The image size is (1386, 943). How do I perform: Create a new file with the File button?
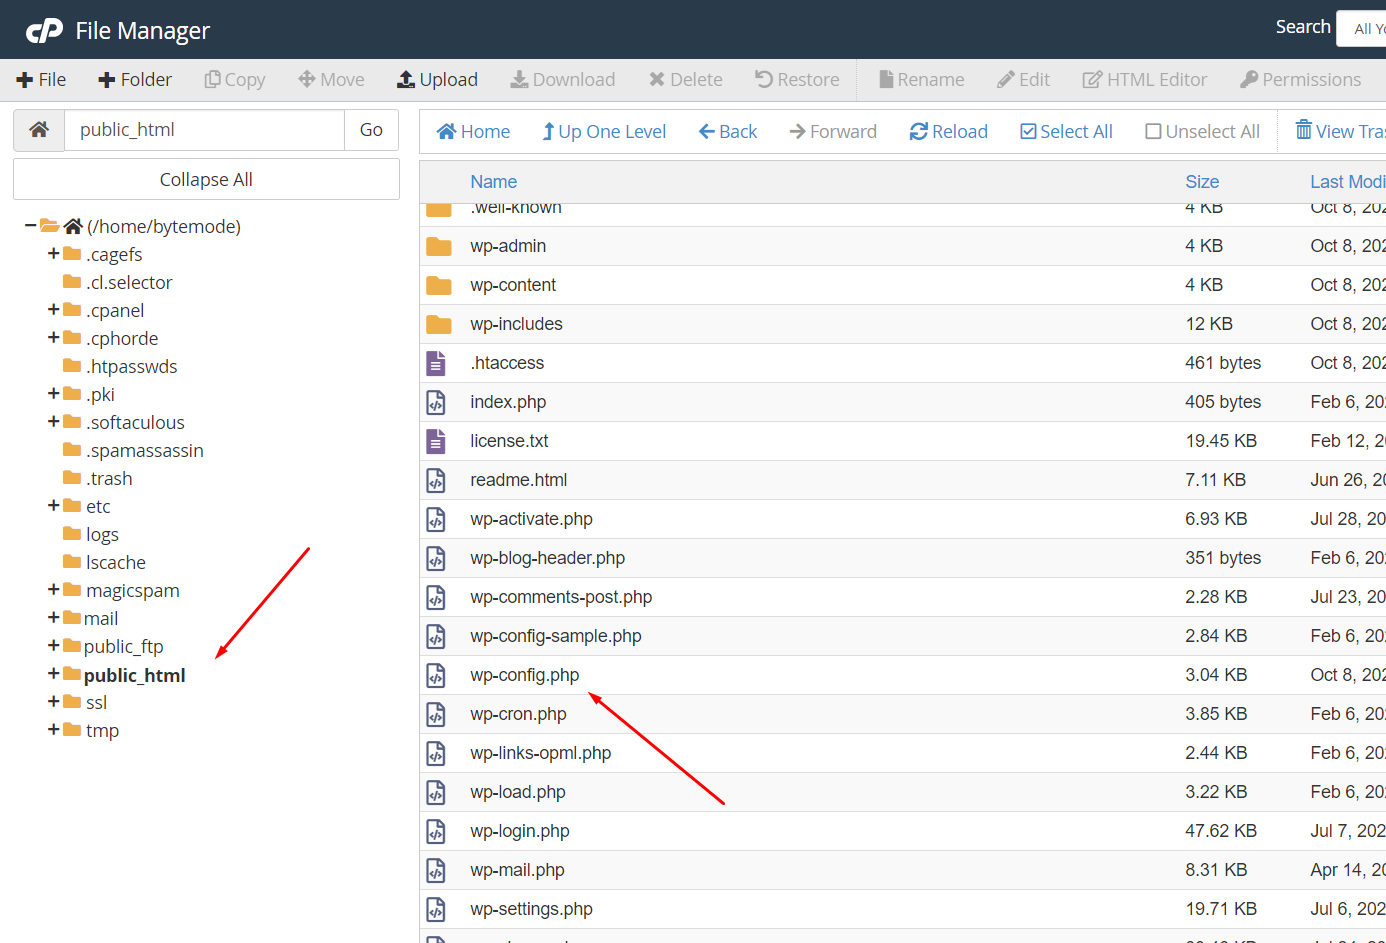(41, 80)
